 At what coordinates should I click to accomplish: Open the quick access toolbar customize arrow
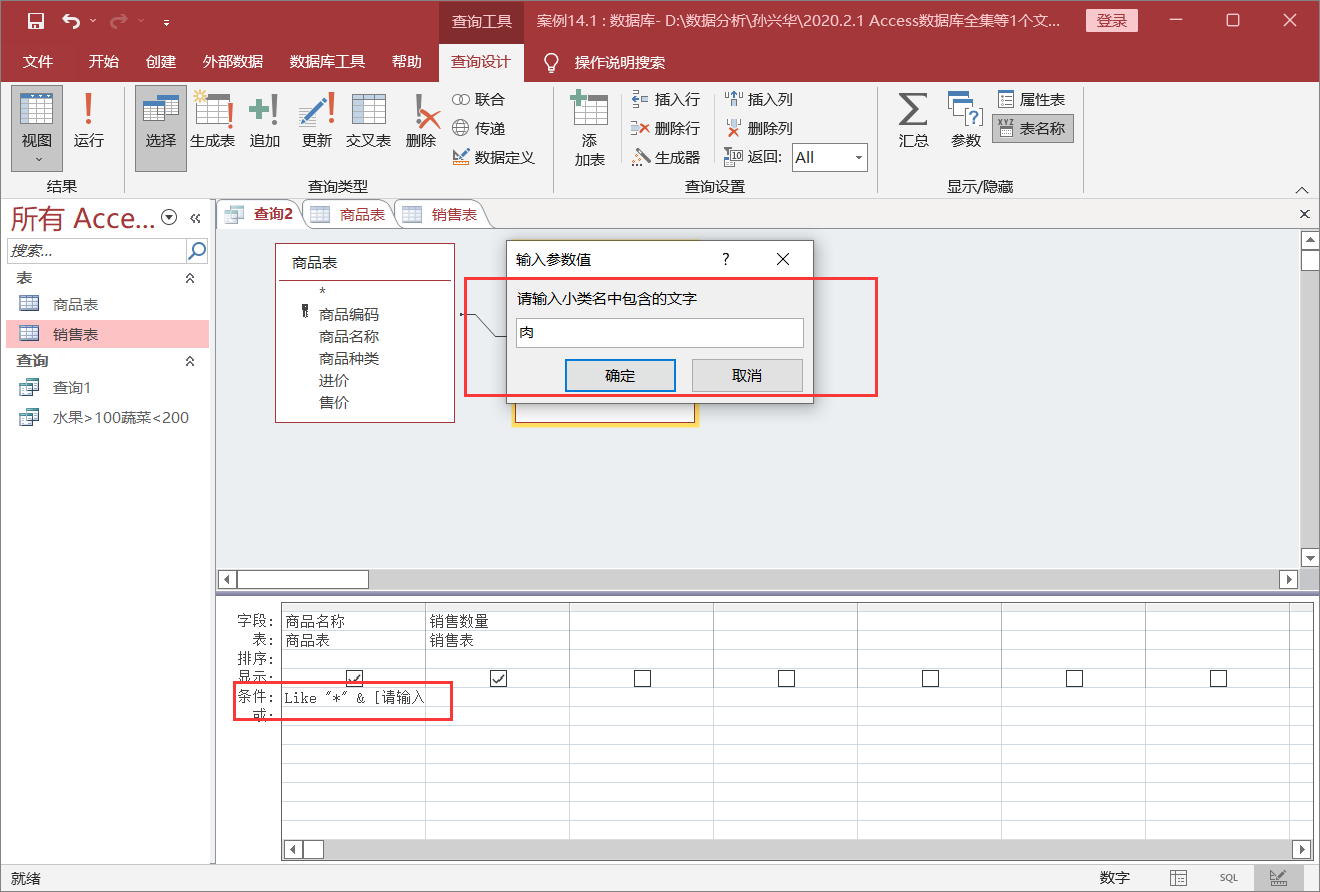click(x=166, y=22)
